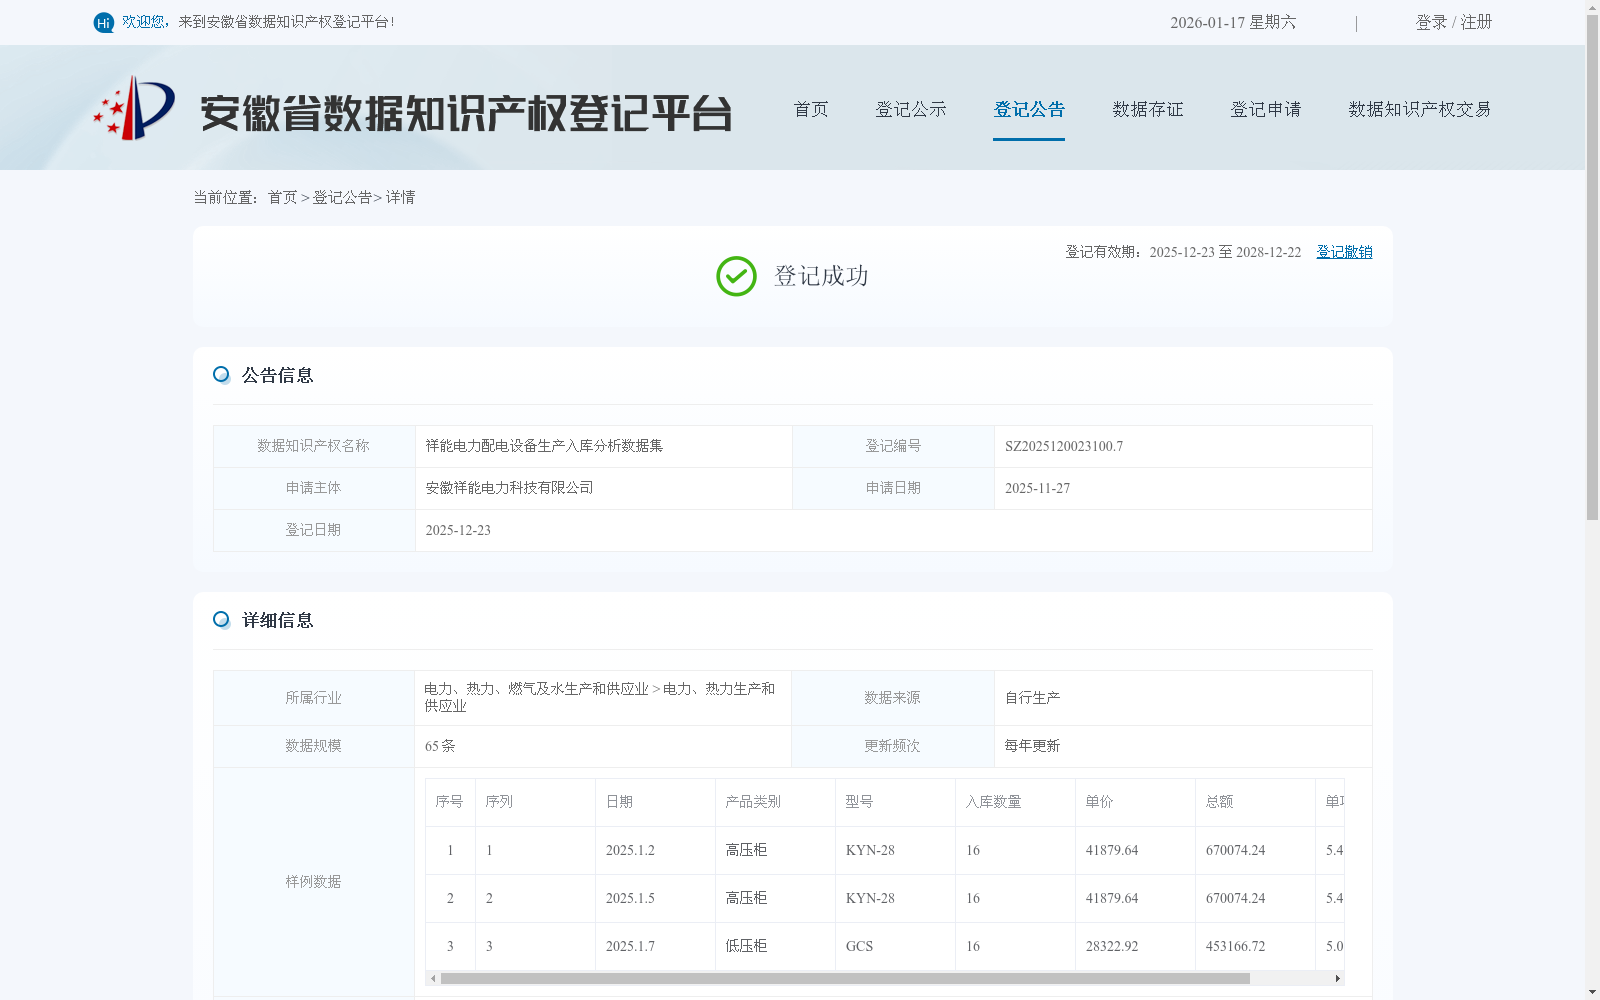The image size is (1600, 1000).
Task: Click the 序号 column header
Action: tap(449, 802)
